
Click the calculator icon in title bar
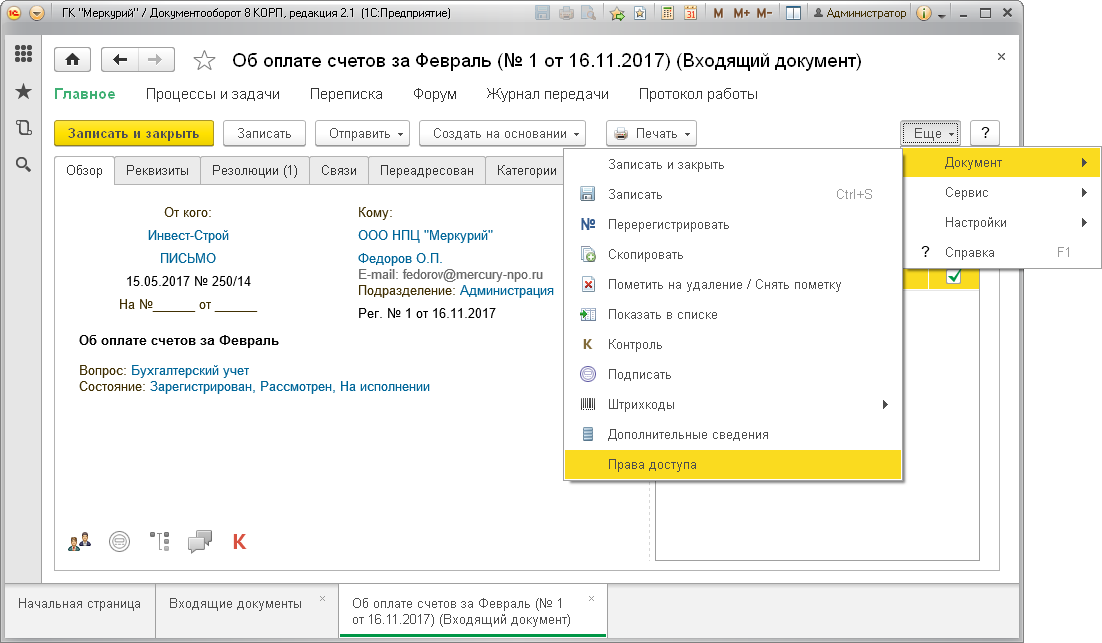668,13
